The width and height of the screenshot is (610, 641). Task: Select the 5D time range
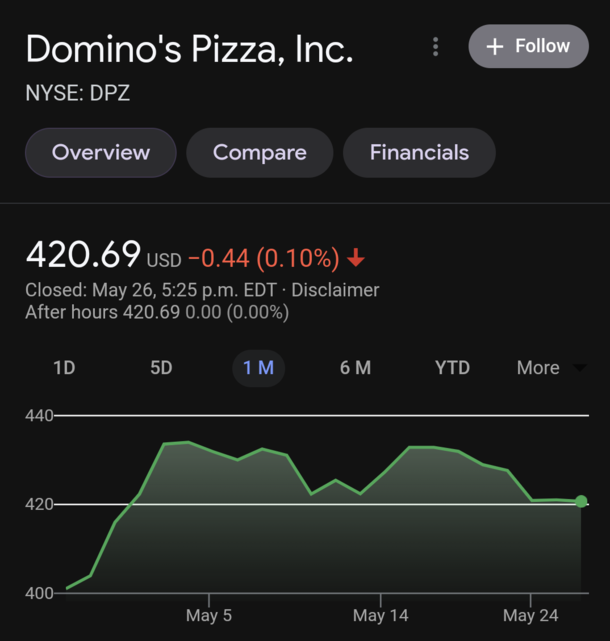coord(161,368)
